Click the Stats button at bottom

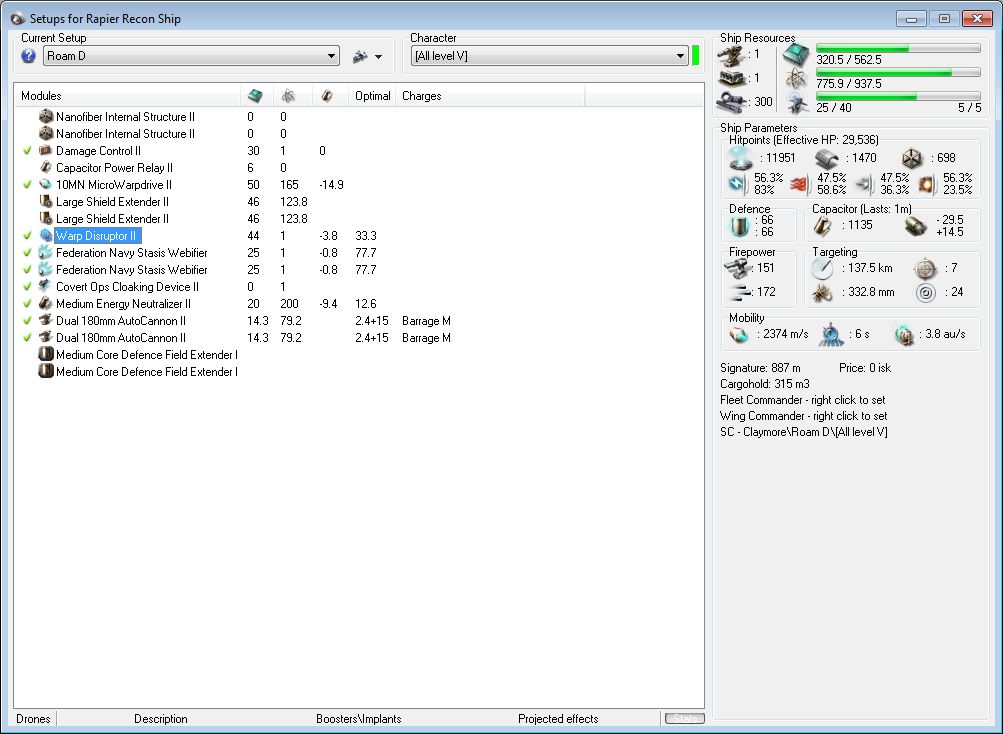pos(684,719)
